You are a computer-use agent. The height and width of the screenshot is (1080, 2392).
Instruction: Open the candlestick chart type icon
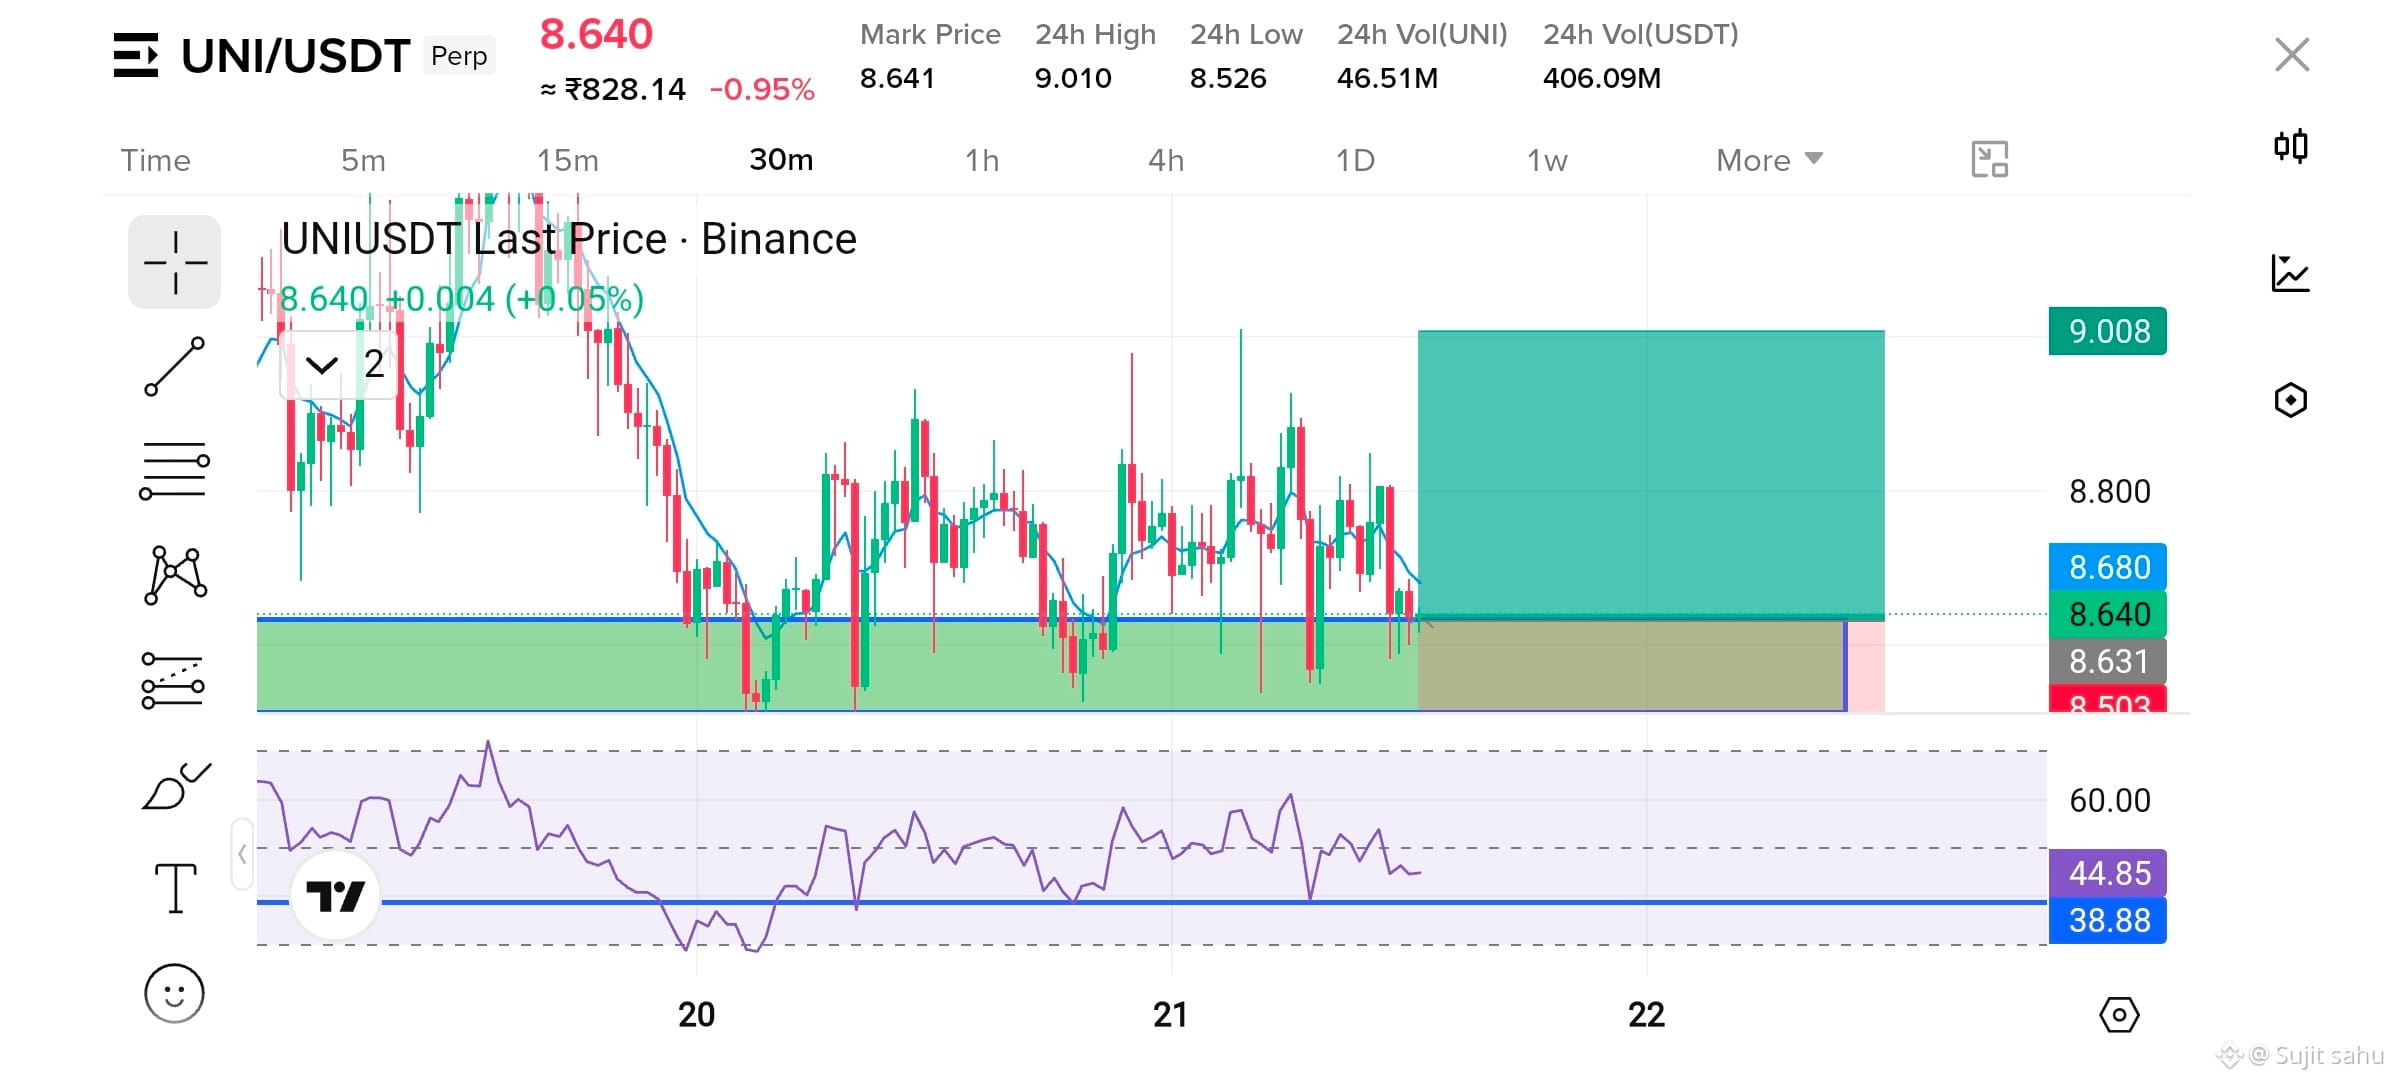coord(2291,146)
